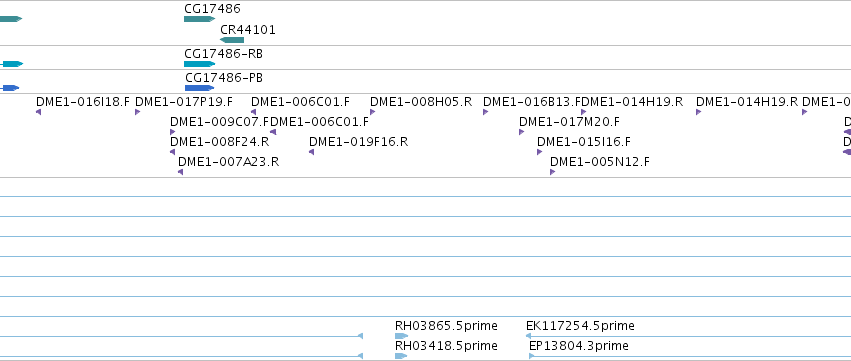Select the RH03418.5prime arrow feature

(401, 356)
